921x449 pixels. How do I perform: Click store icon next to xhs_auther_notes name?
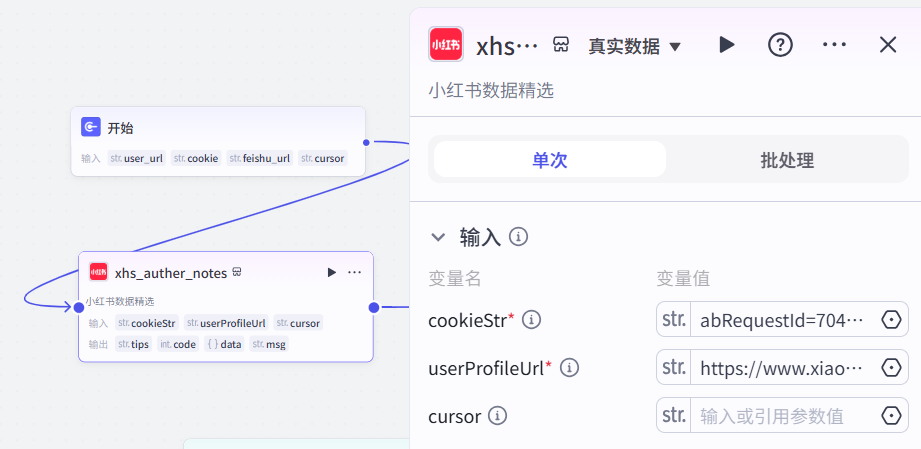tap(237, 272)
